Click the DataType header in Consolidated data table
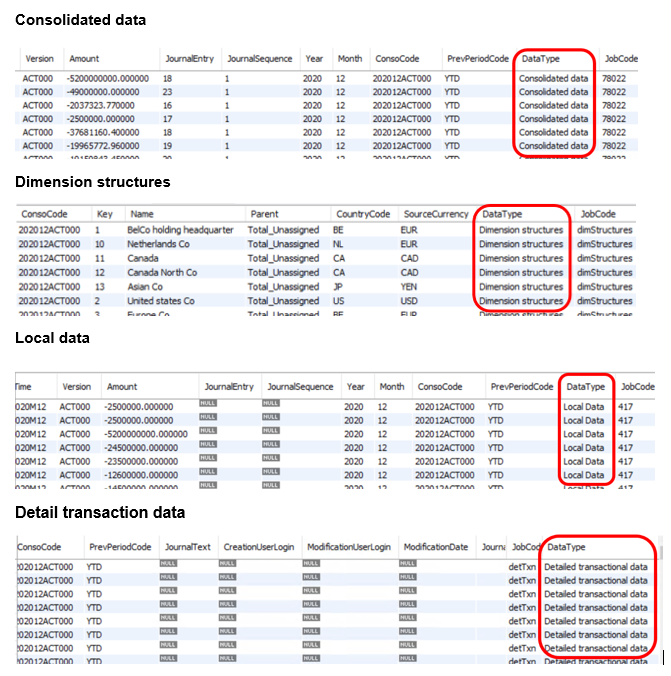 click(540, 59)
